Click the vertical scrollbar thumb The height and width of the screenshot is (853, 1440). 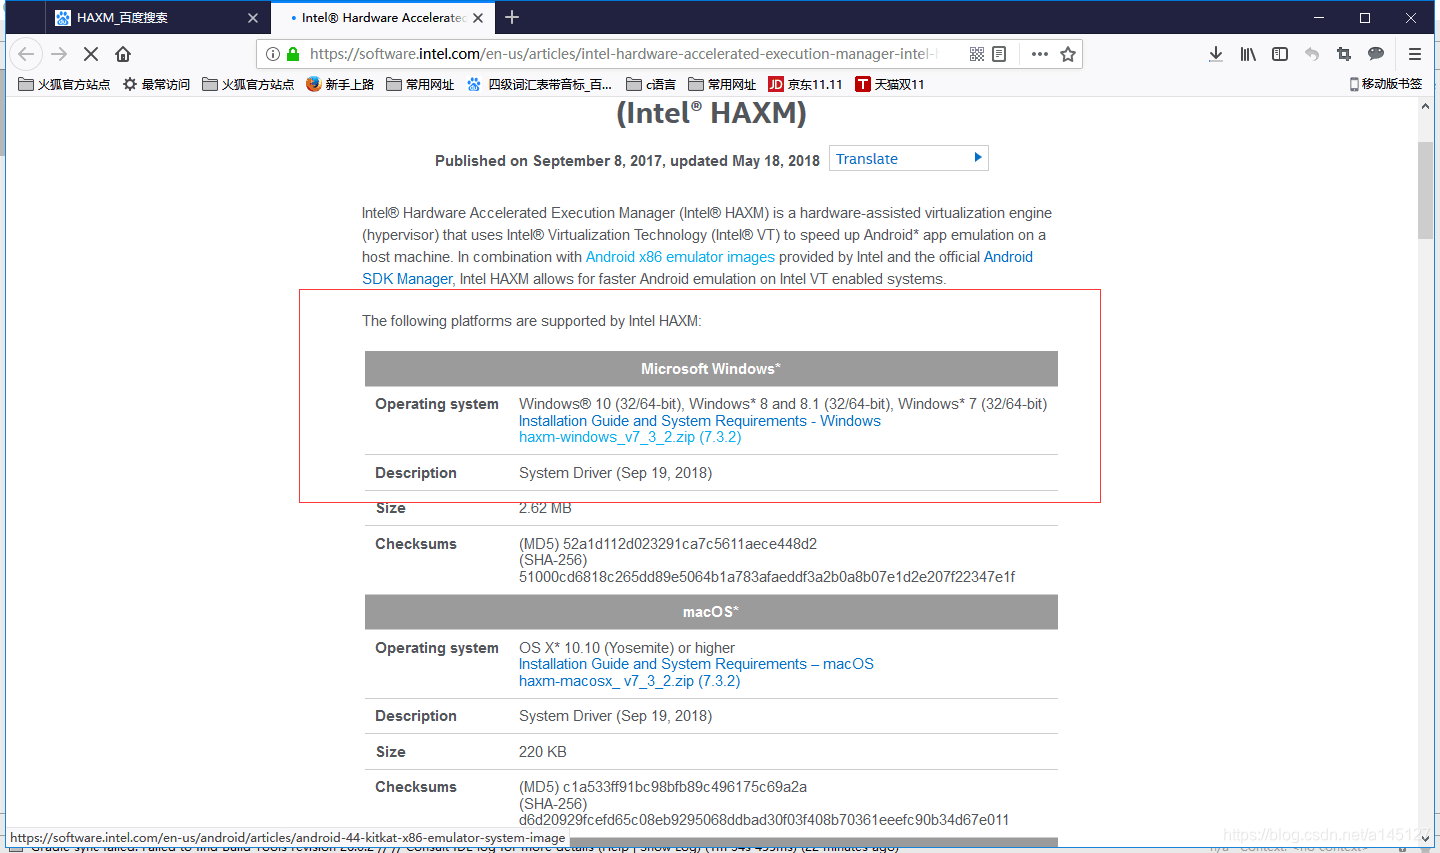1425,190
